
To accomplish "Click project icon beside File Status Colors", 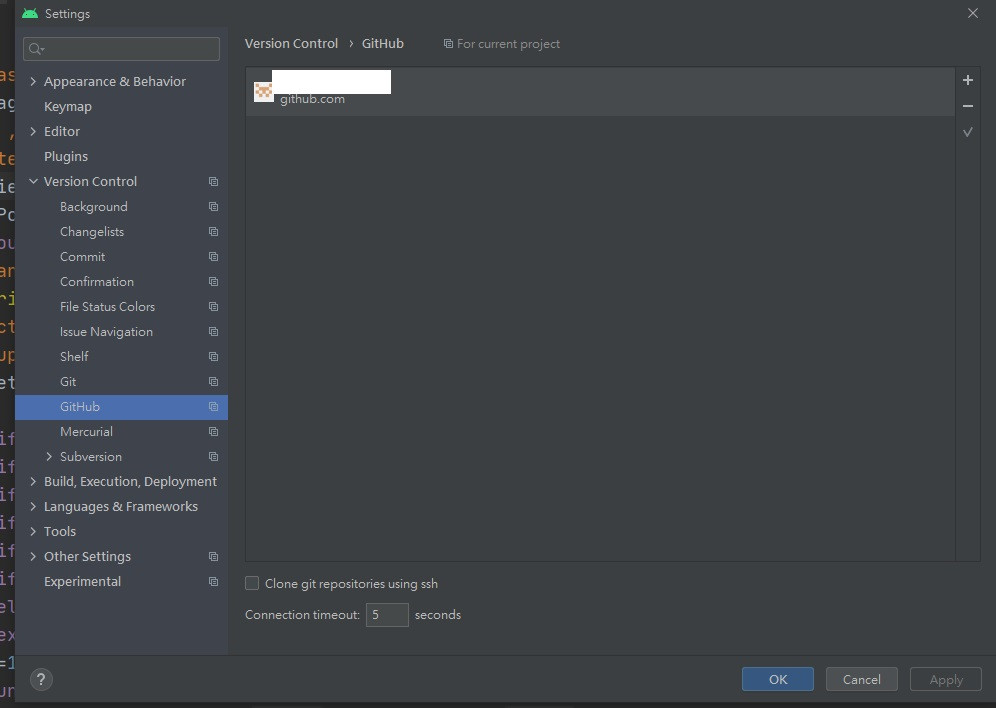I will [213, 307].
